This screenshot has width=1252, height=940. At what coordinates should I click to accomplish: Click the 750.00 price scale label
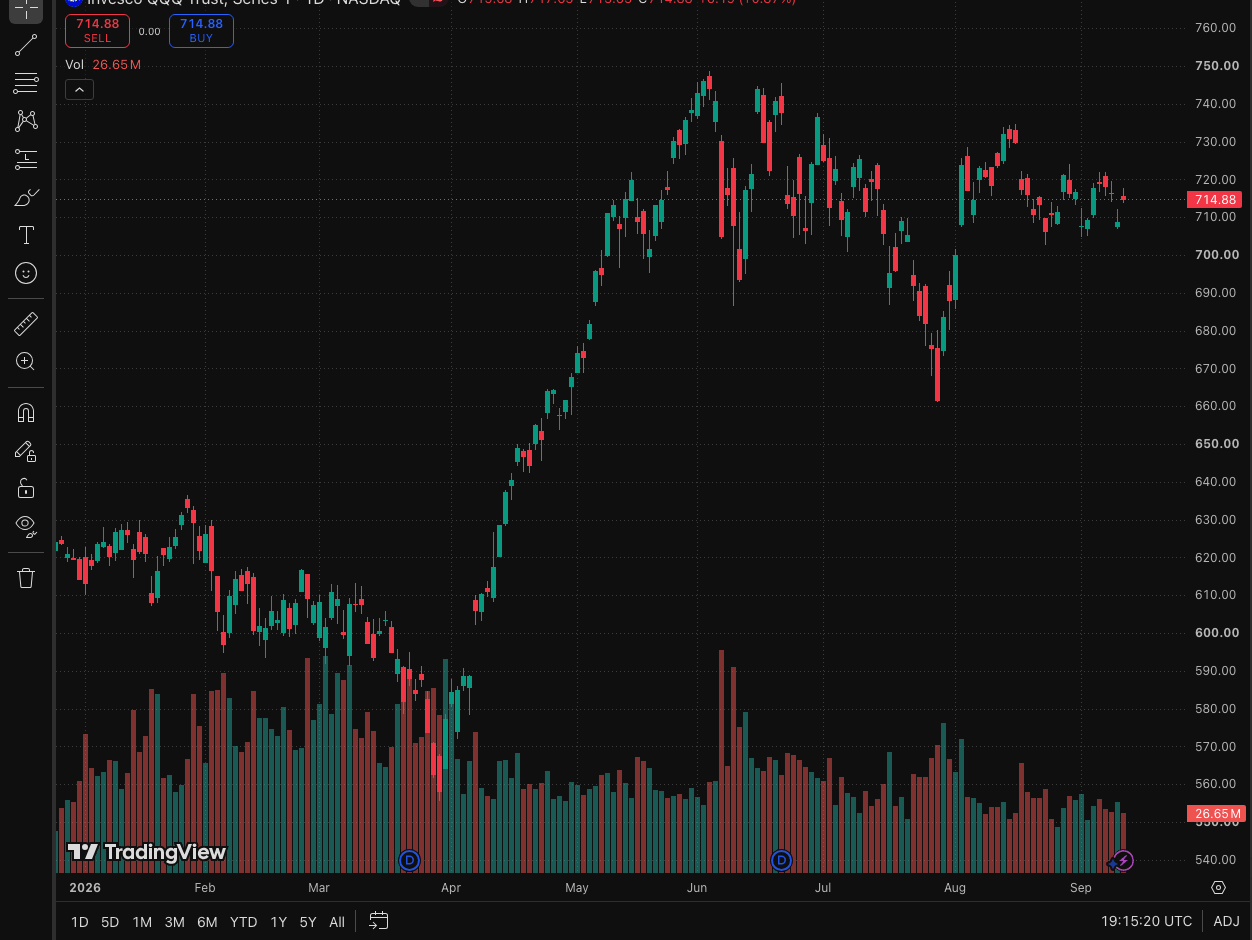pos(1217,65)
